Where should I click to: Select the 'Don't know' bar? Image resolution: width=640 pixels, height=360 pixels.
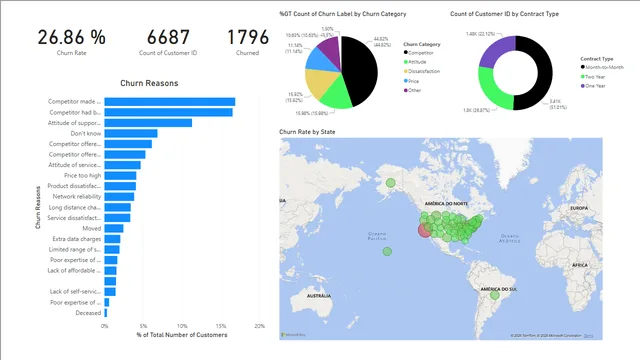click(131, 133)
